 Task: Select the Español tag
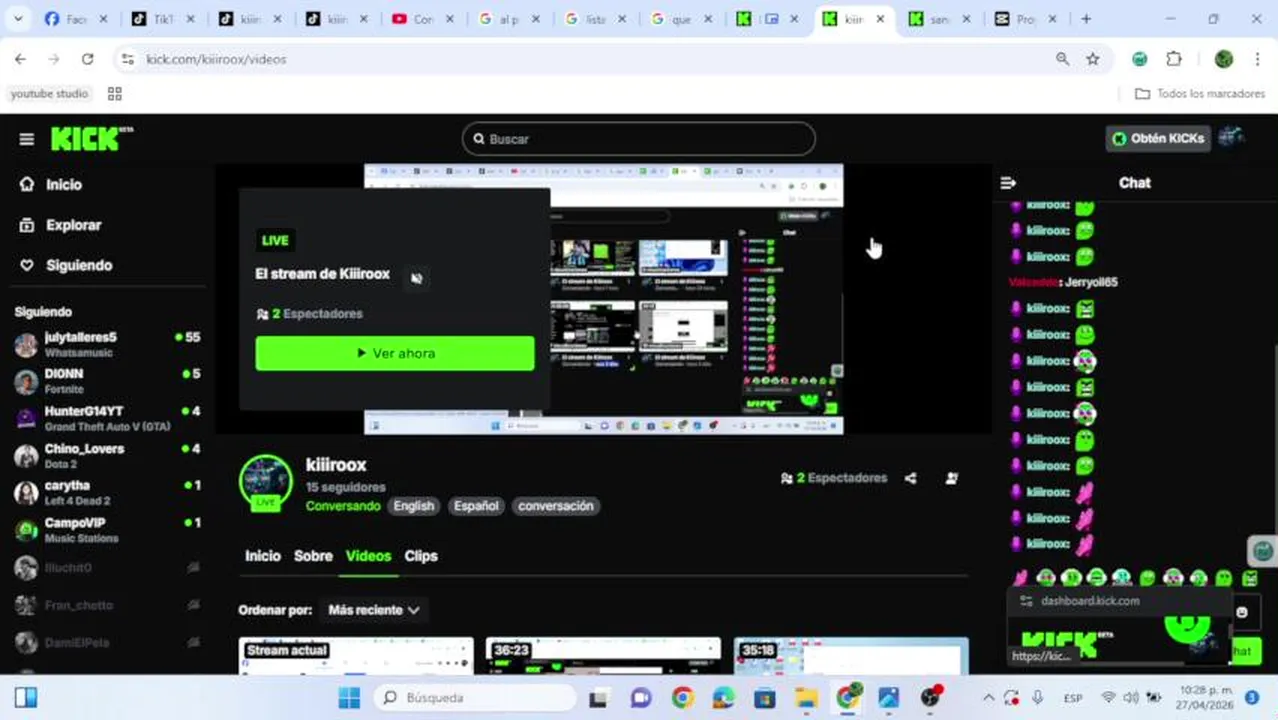476,506
